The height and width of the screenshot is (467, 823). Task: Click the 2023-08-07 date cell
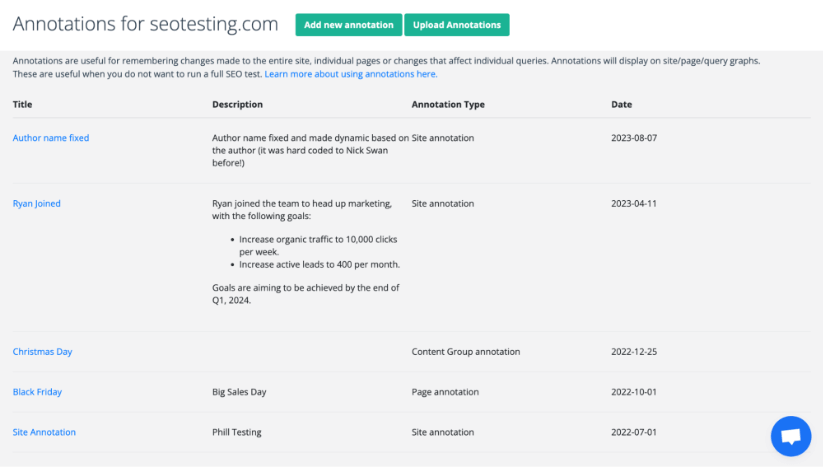pyautogui.click(x=634, y=138)
